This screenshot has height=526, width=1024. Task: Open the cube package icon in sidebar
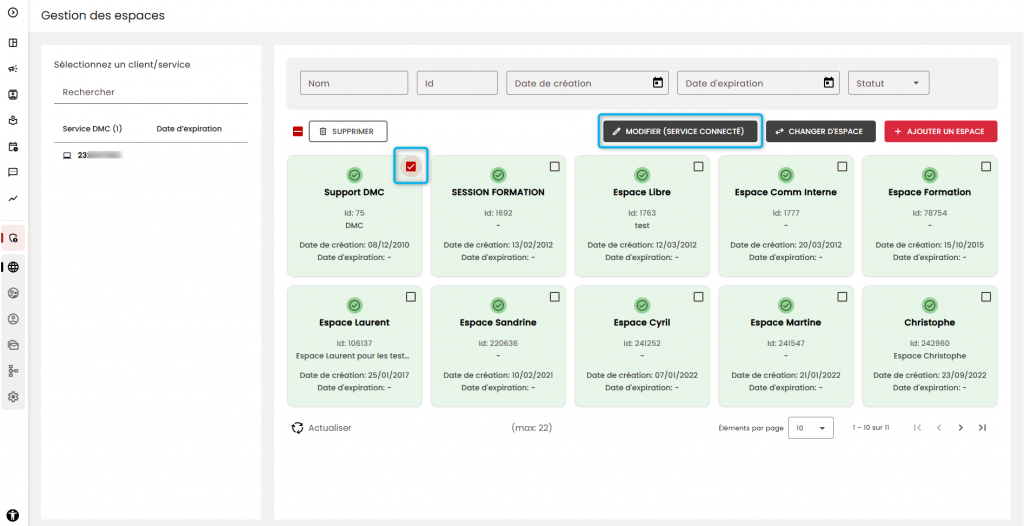tap(12, 120)
